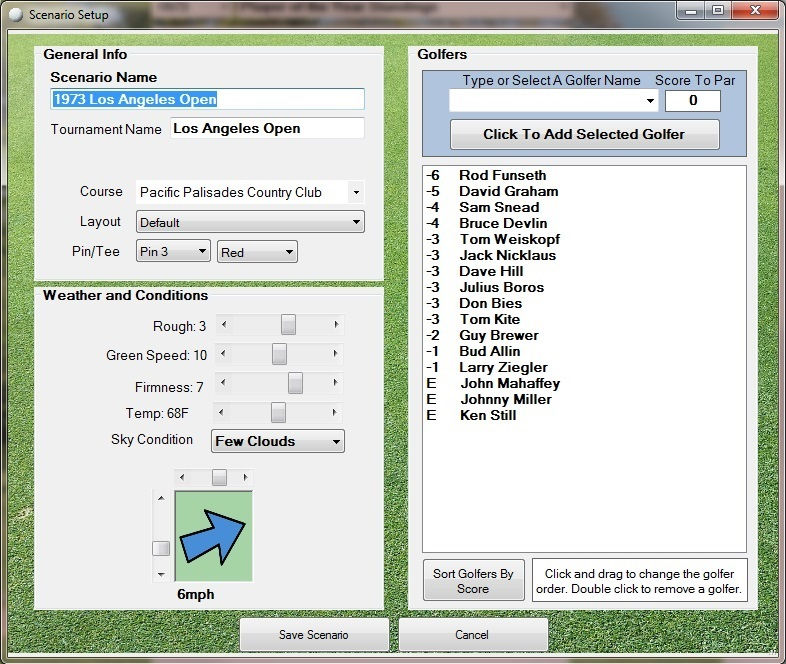Expand the Sky Condition dropdown
The width and height of the screenshot is (786, 664).
pos(336,441)
